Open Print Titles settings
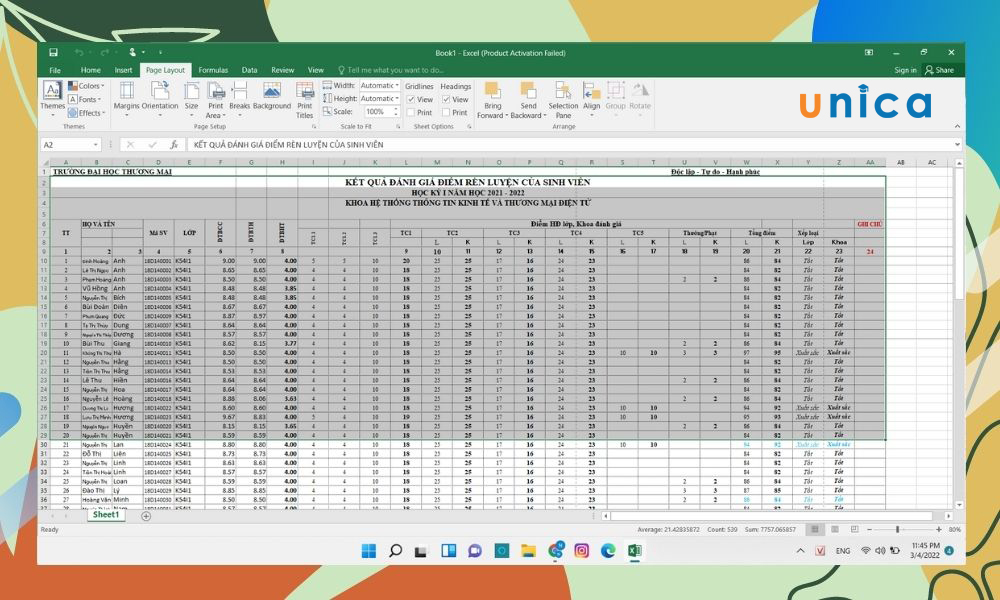Viewport: 1000px width, 600px height. point(305,100)
